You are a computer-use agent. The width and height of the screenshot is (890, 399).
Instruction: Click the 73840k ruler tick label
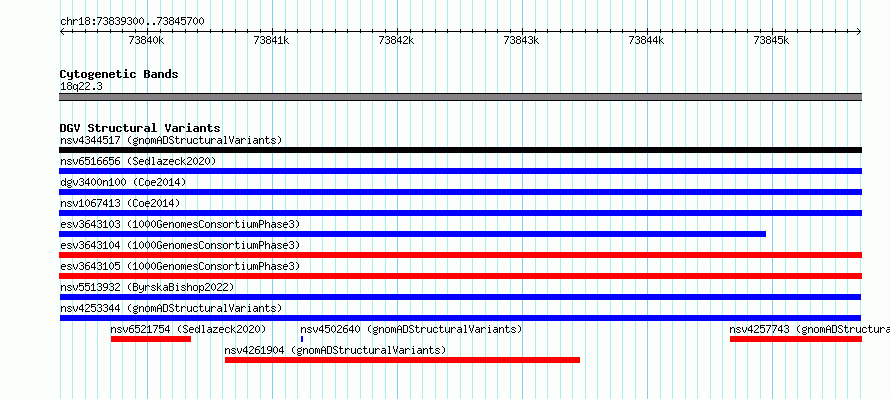click(146, 40)
